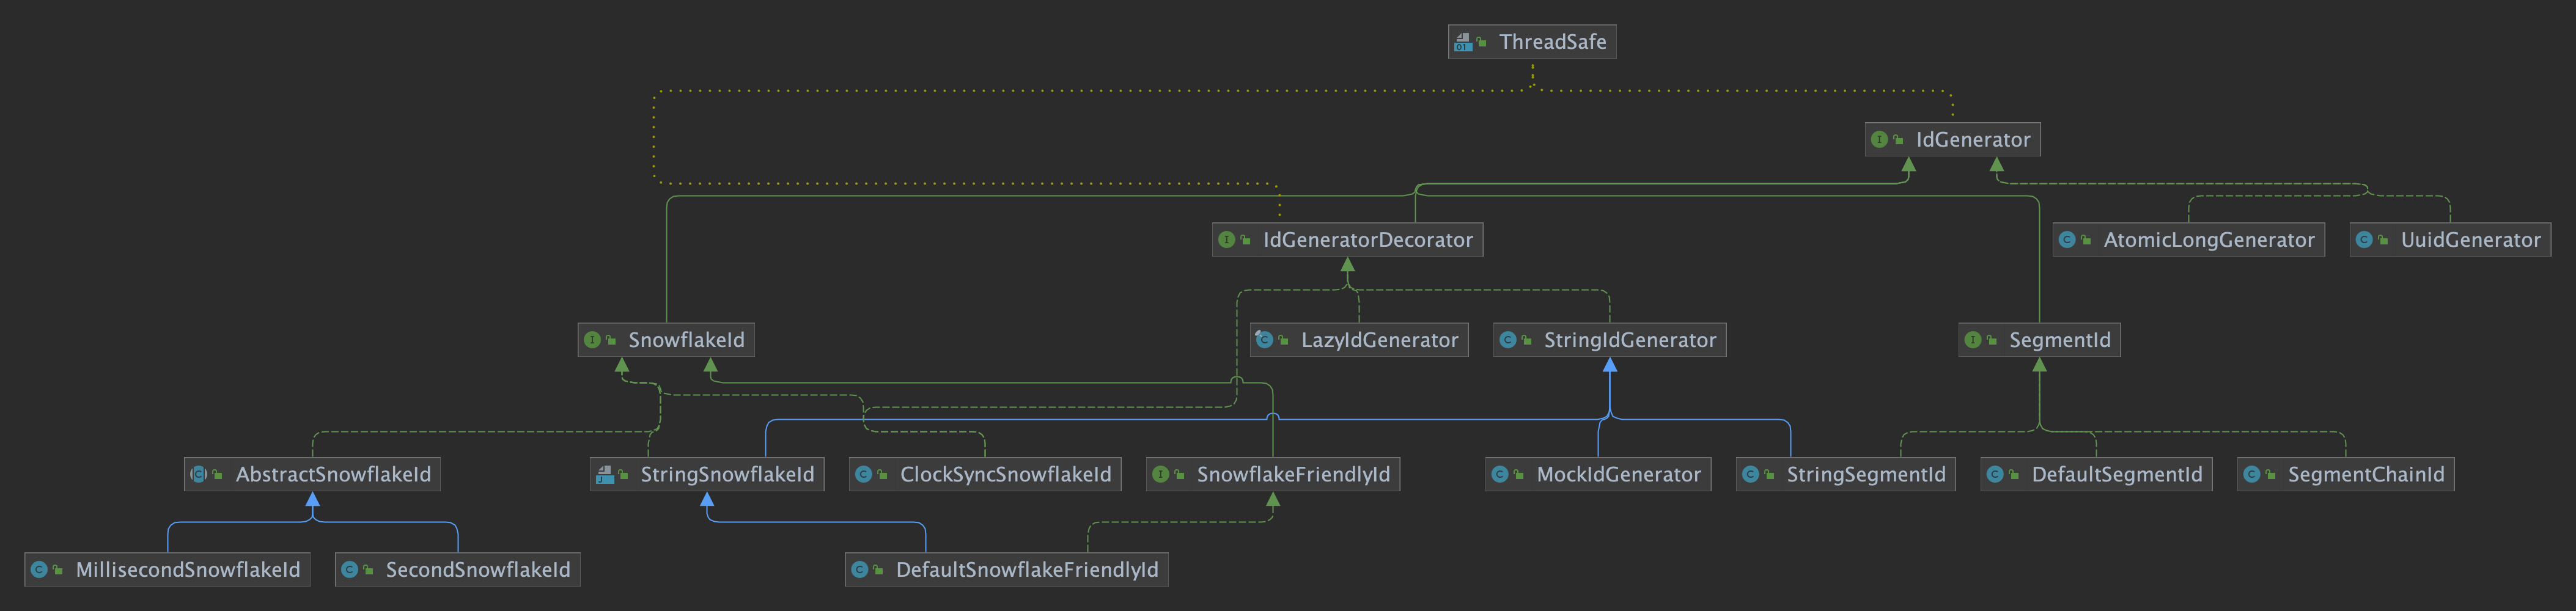This screenshot has height=611, width=2576.
Task: Click the interface icon on IdGeneratorDecorator
Action: (x=1226, y=240)
